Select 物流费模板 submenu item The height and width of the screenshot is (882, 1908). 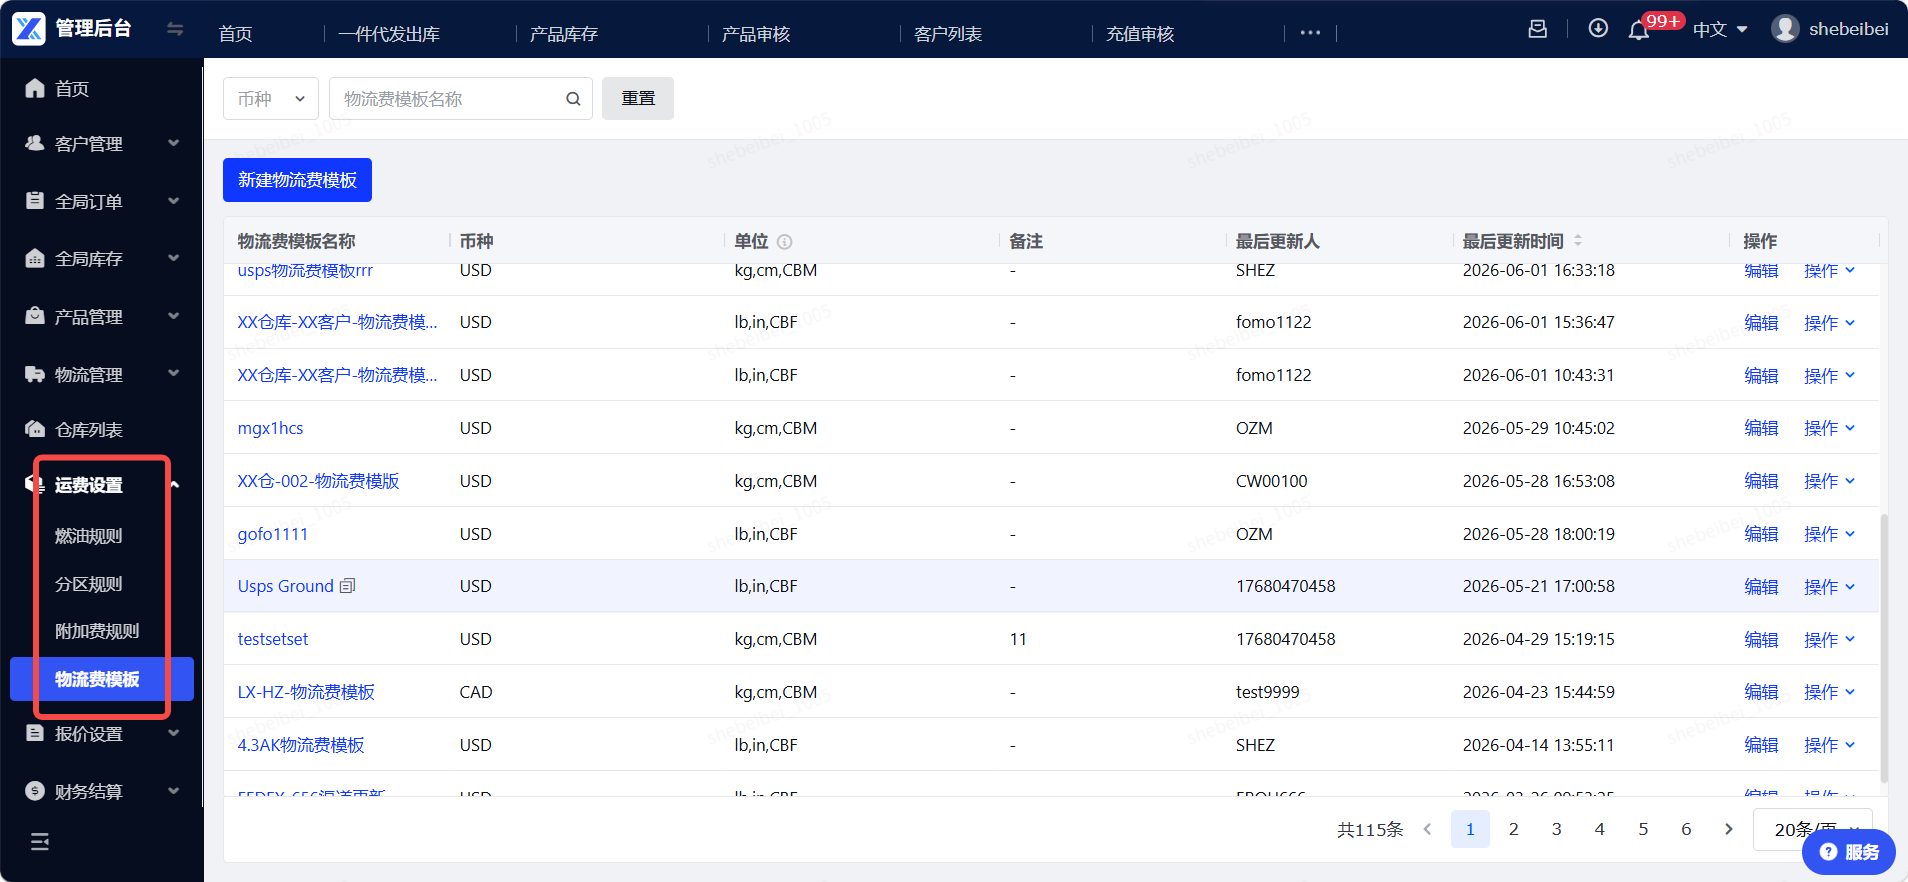click(x=101, y=679)
